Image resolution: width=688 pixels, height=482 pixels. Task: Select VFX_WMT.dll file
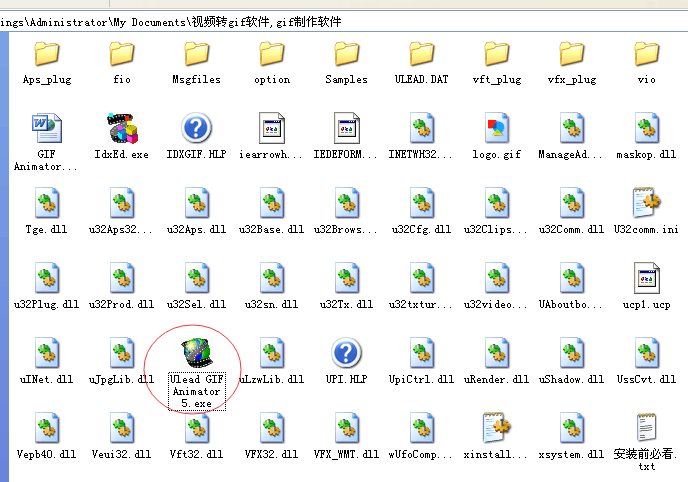[347, 428]
